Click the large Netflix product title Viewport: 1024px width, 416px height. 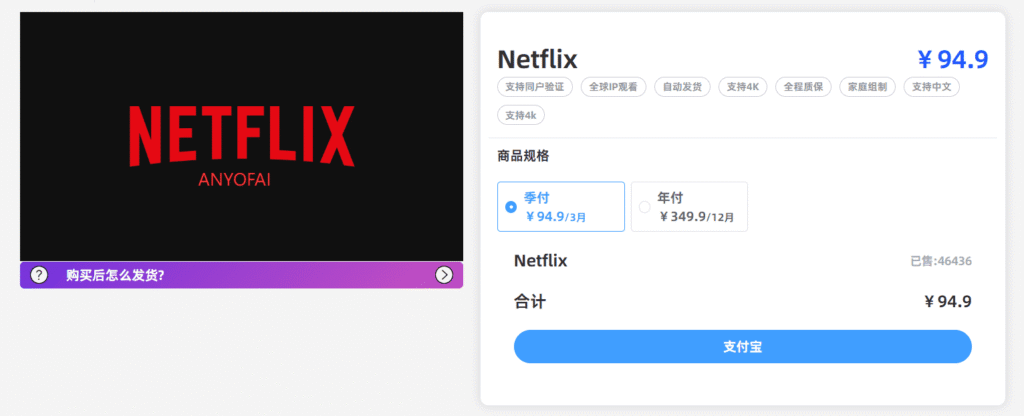537,59
